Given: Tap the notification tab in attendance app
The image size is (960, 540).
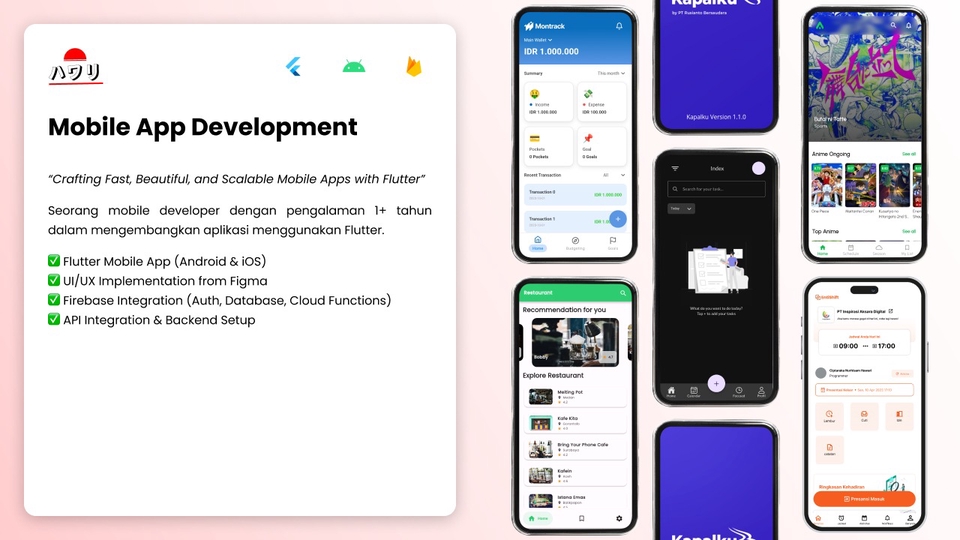Looking at the screenshot, I should coord(887,519).
